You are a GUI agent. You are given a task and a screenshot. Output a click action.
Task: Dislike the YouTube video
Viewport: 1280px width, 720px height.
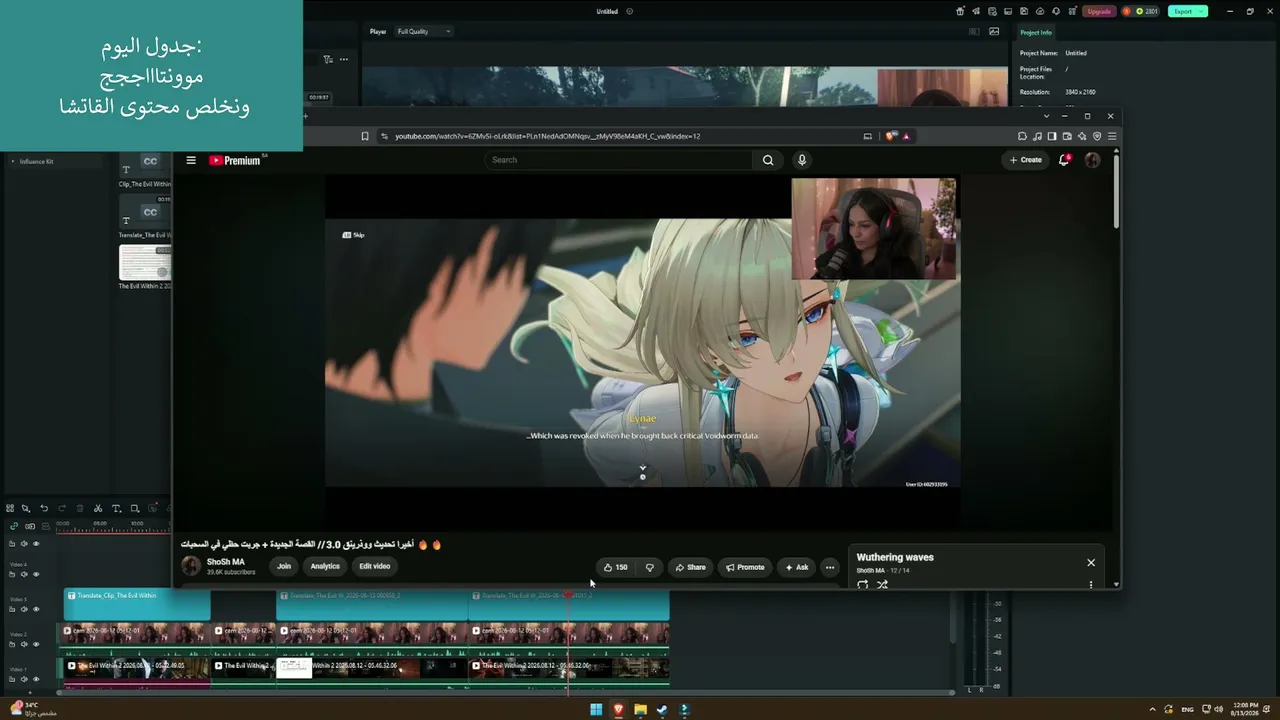(x=649, y=567)
